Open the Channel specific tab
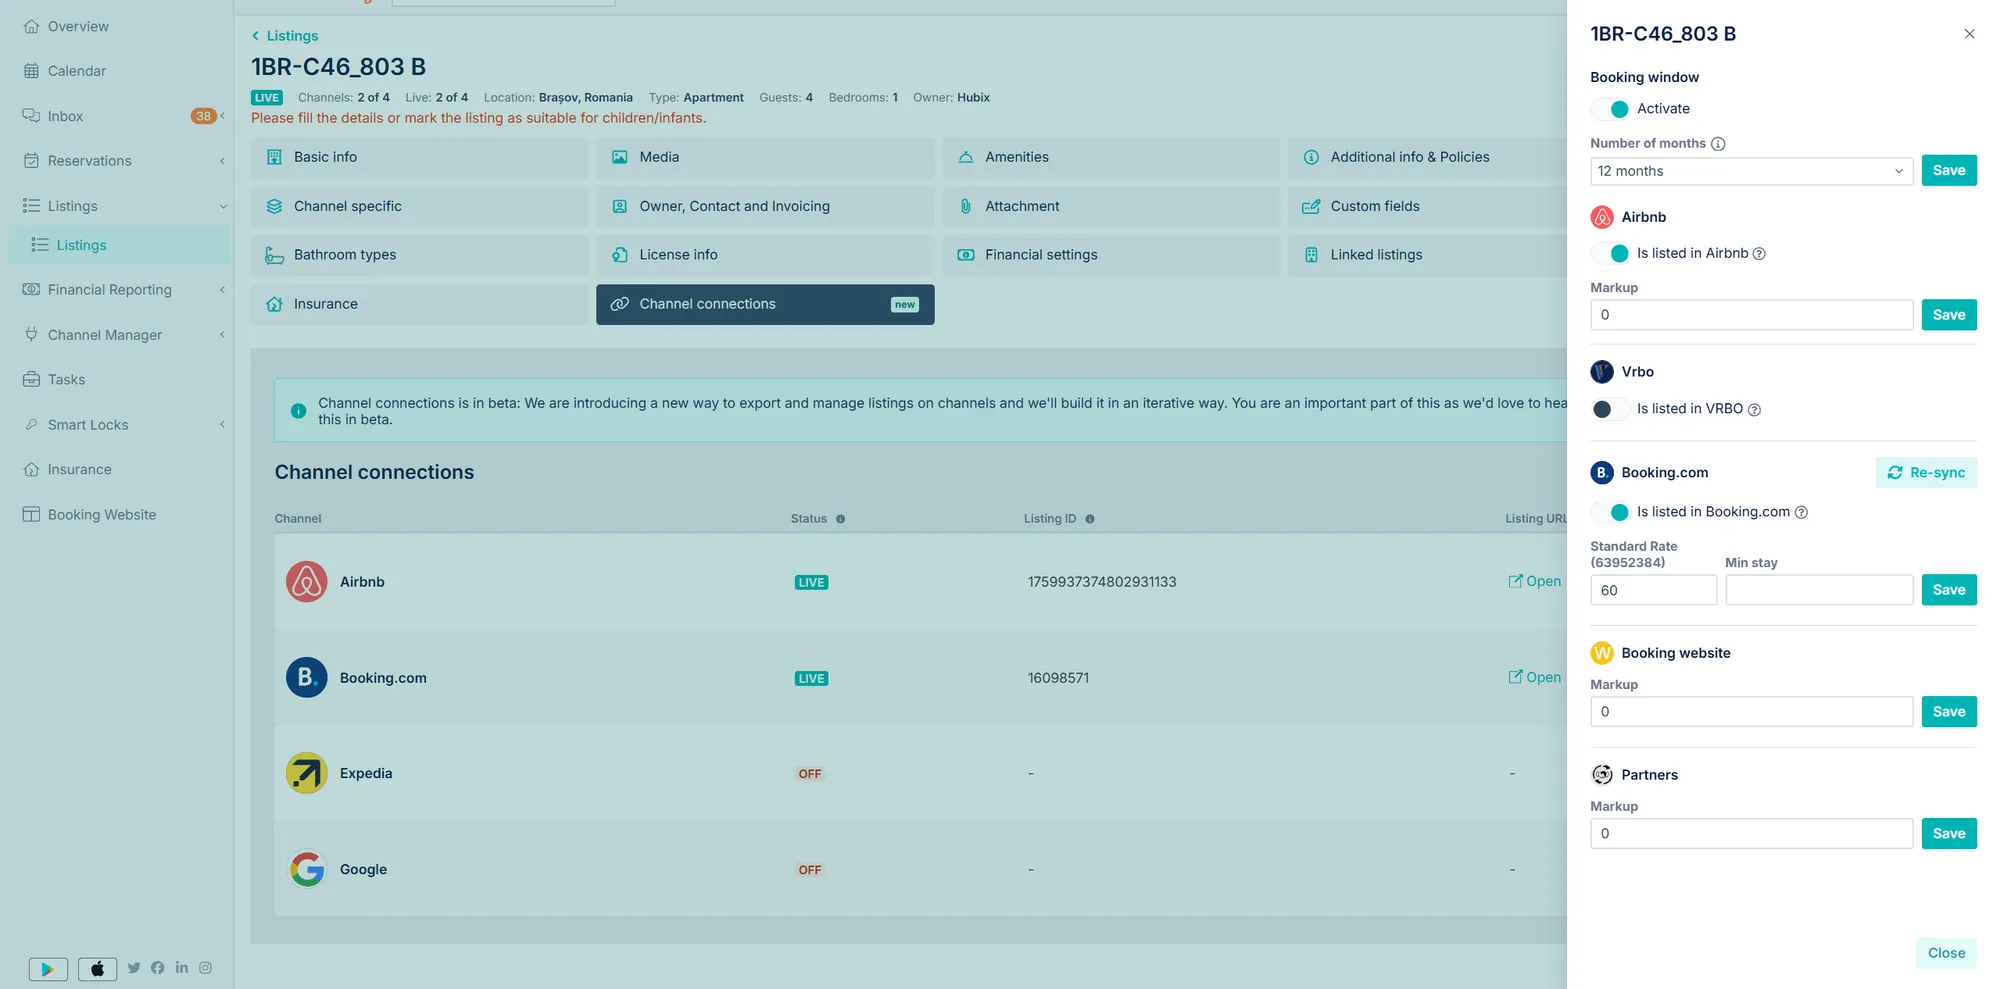Viewport: 2000px width, 989px height. coord(419,206)
